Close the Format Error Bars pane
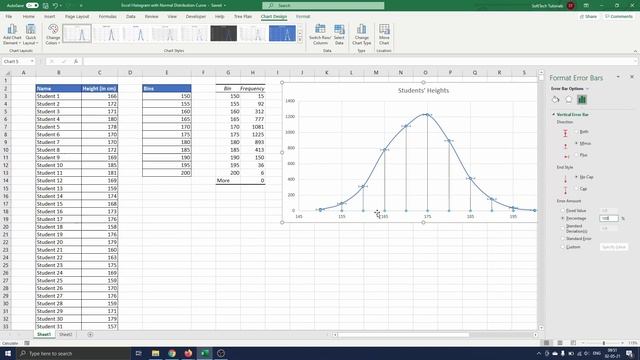The image size is (640, 360). click(632, 77)
